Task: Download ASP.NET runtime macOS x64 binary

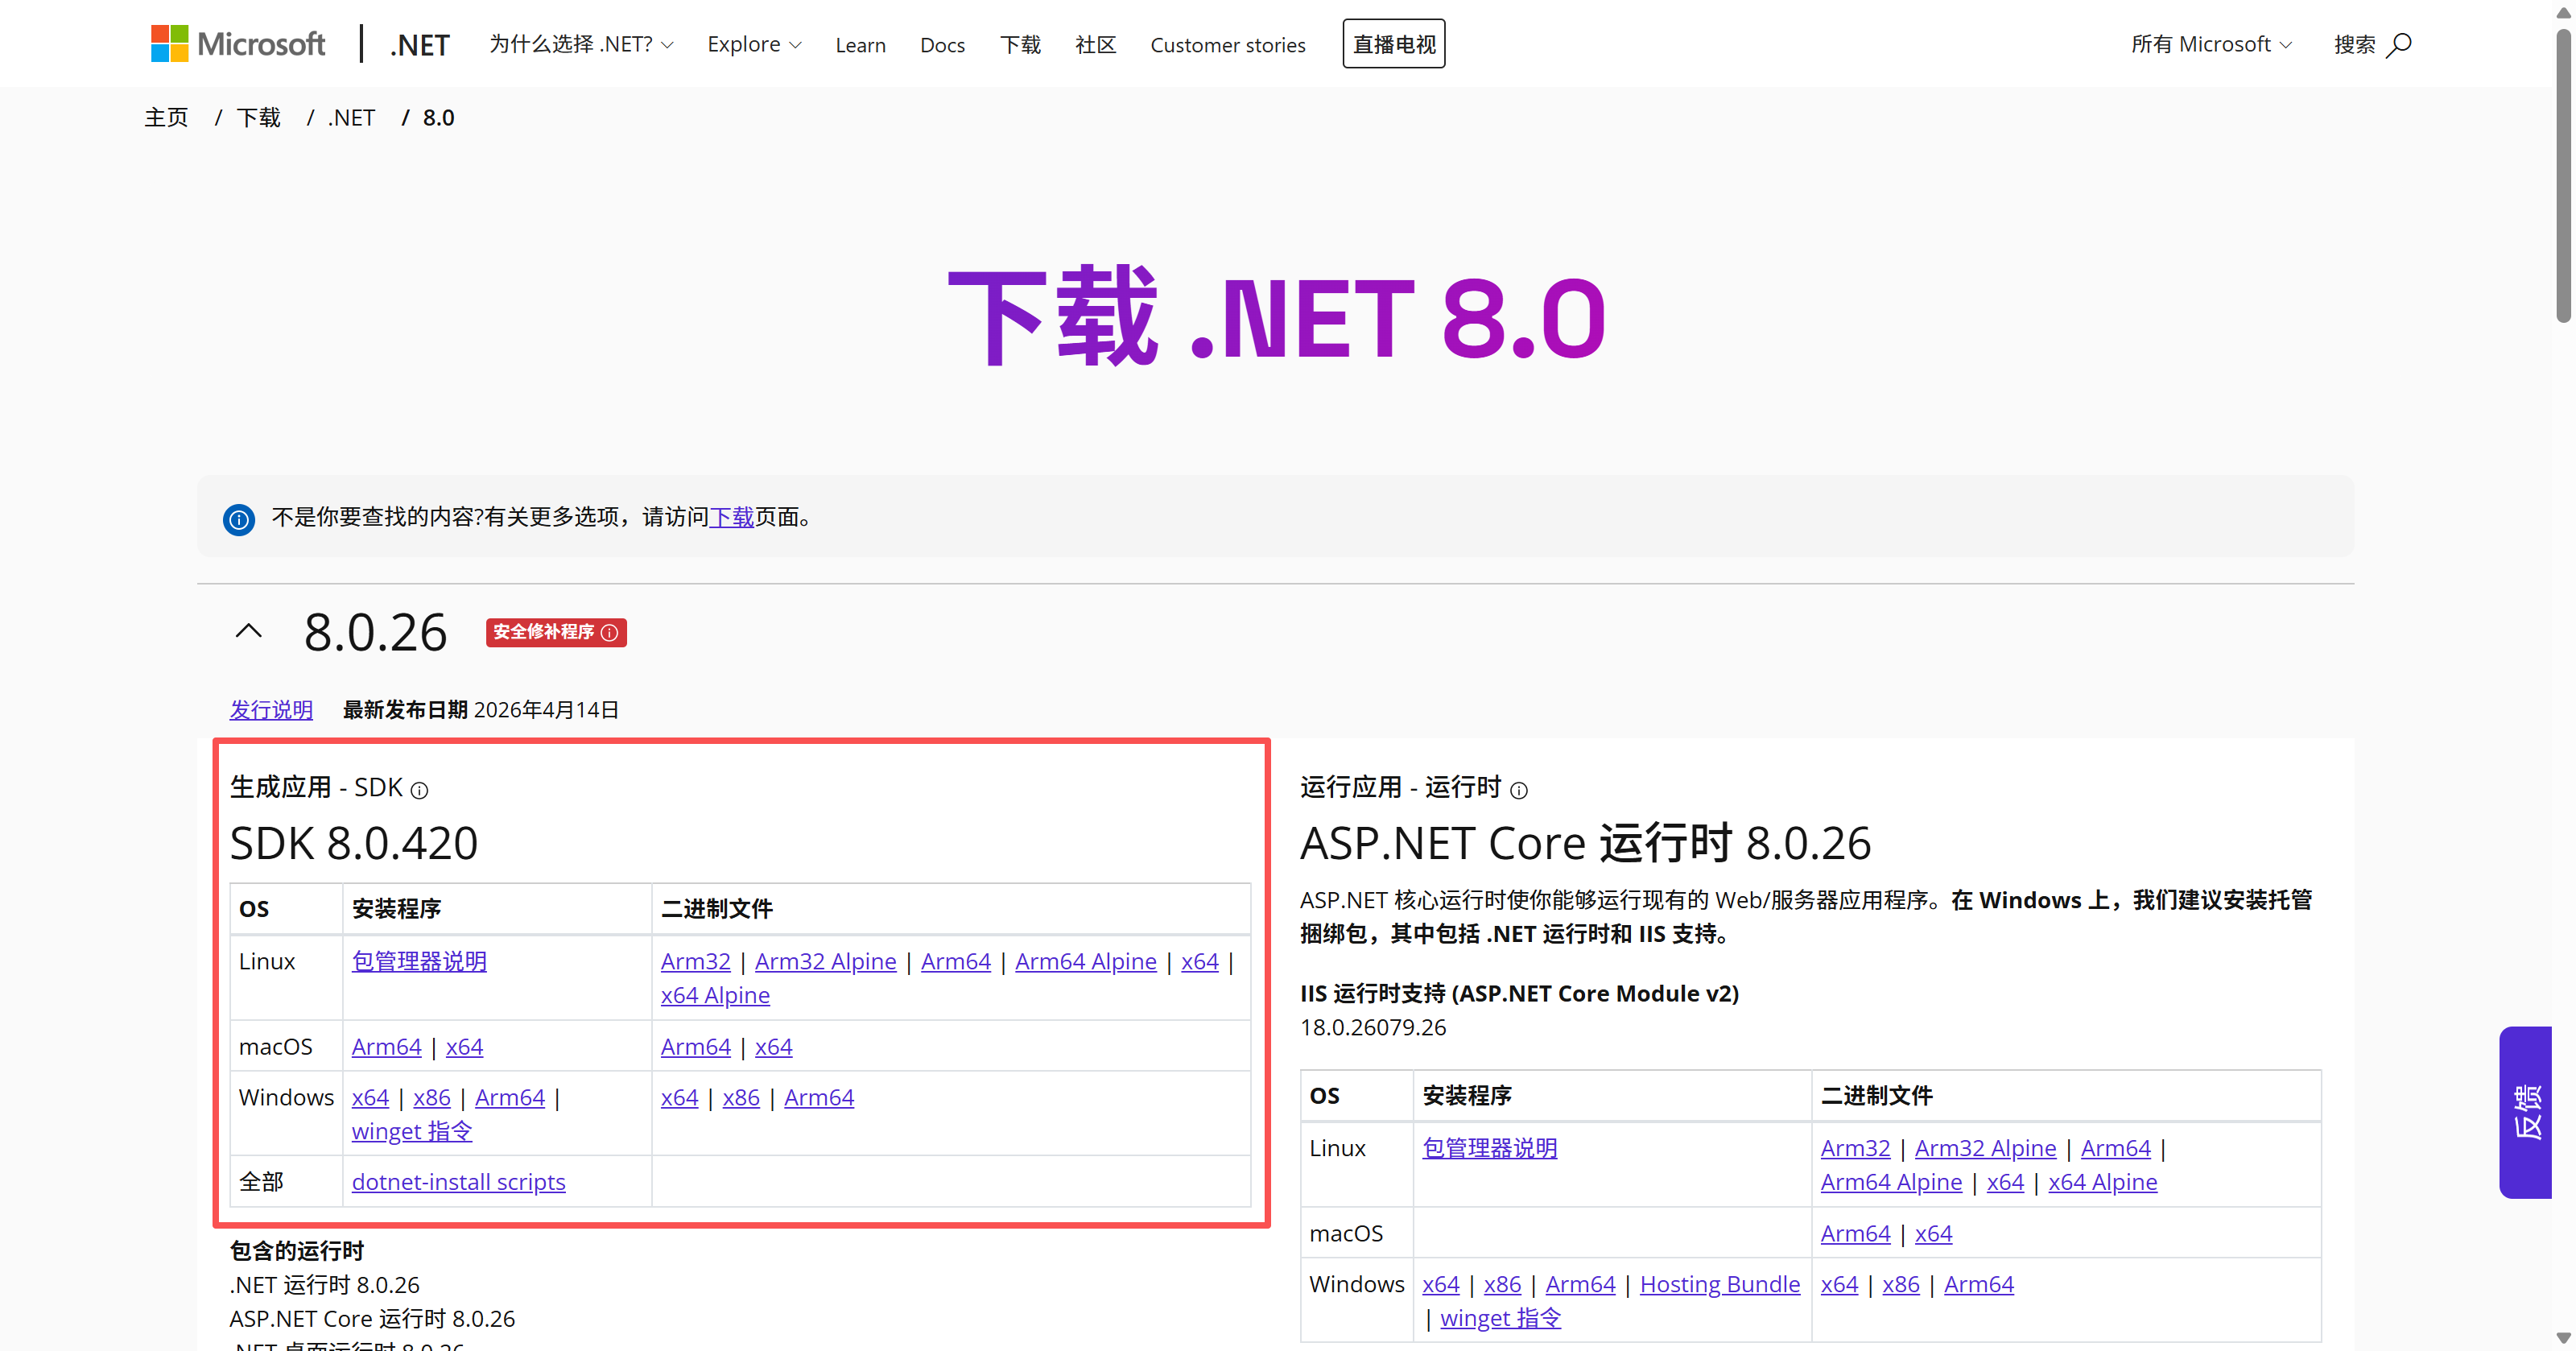Action: (x=1933, y=1233)
